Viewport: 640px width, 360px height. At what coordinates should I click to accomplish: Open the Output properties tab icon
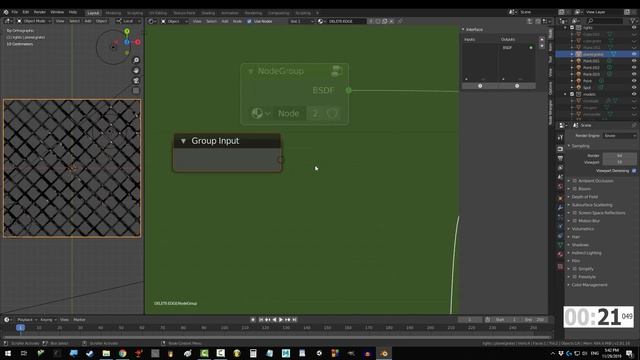tap(560, 158)
